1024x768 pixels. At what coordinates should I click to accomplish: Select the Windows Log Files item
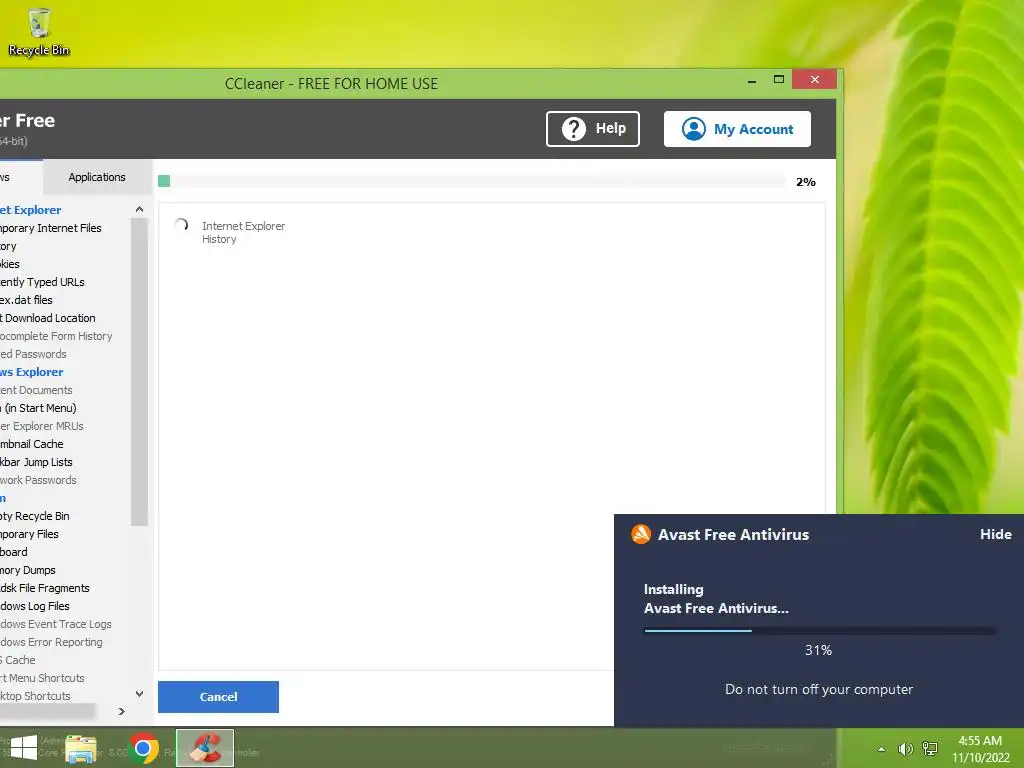point(35,606)
